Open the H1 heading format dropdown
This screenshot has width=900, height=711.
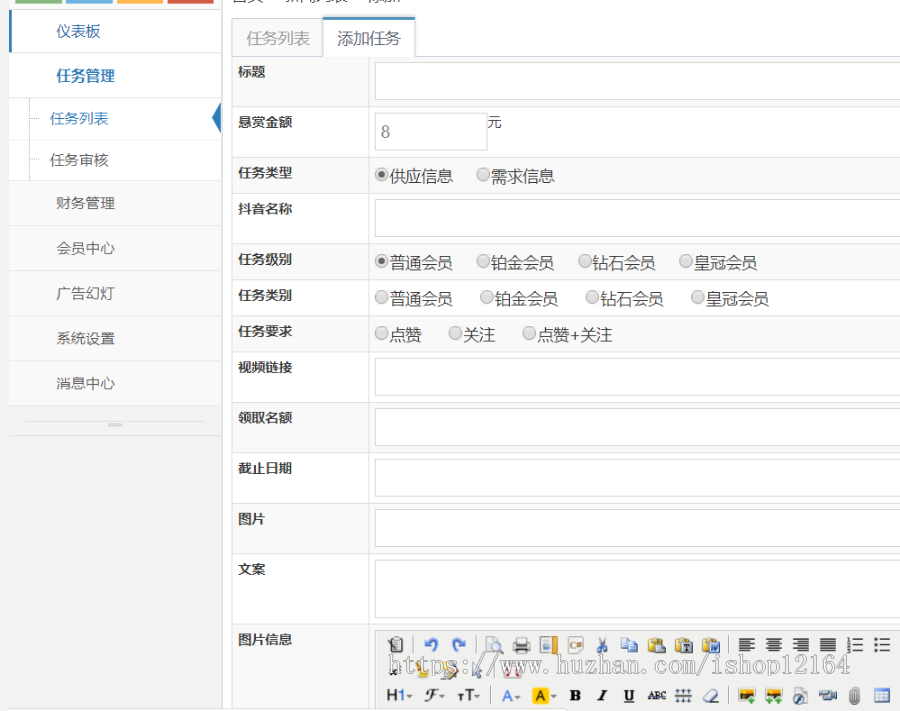tap(399, 696)
